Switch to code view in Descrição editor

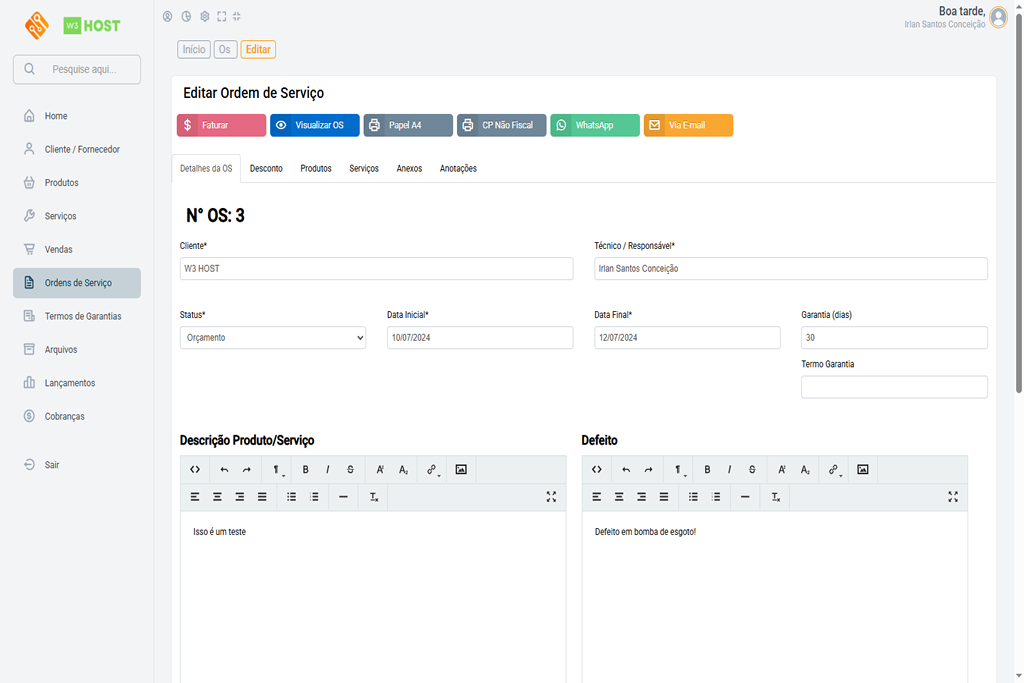195,469
